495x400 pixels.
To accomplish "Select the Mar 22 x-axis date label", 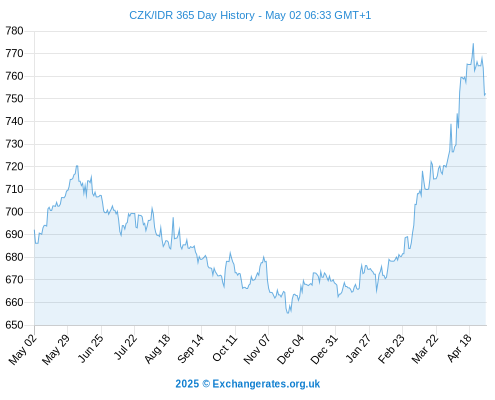I will 425,349.
